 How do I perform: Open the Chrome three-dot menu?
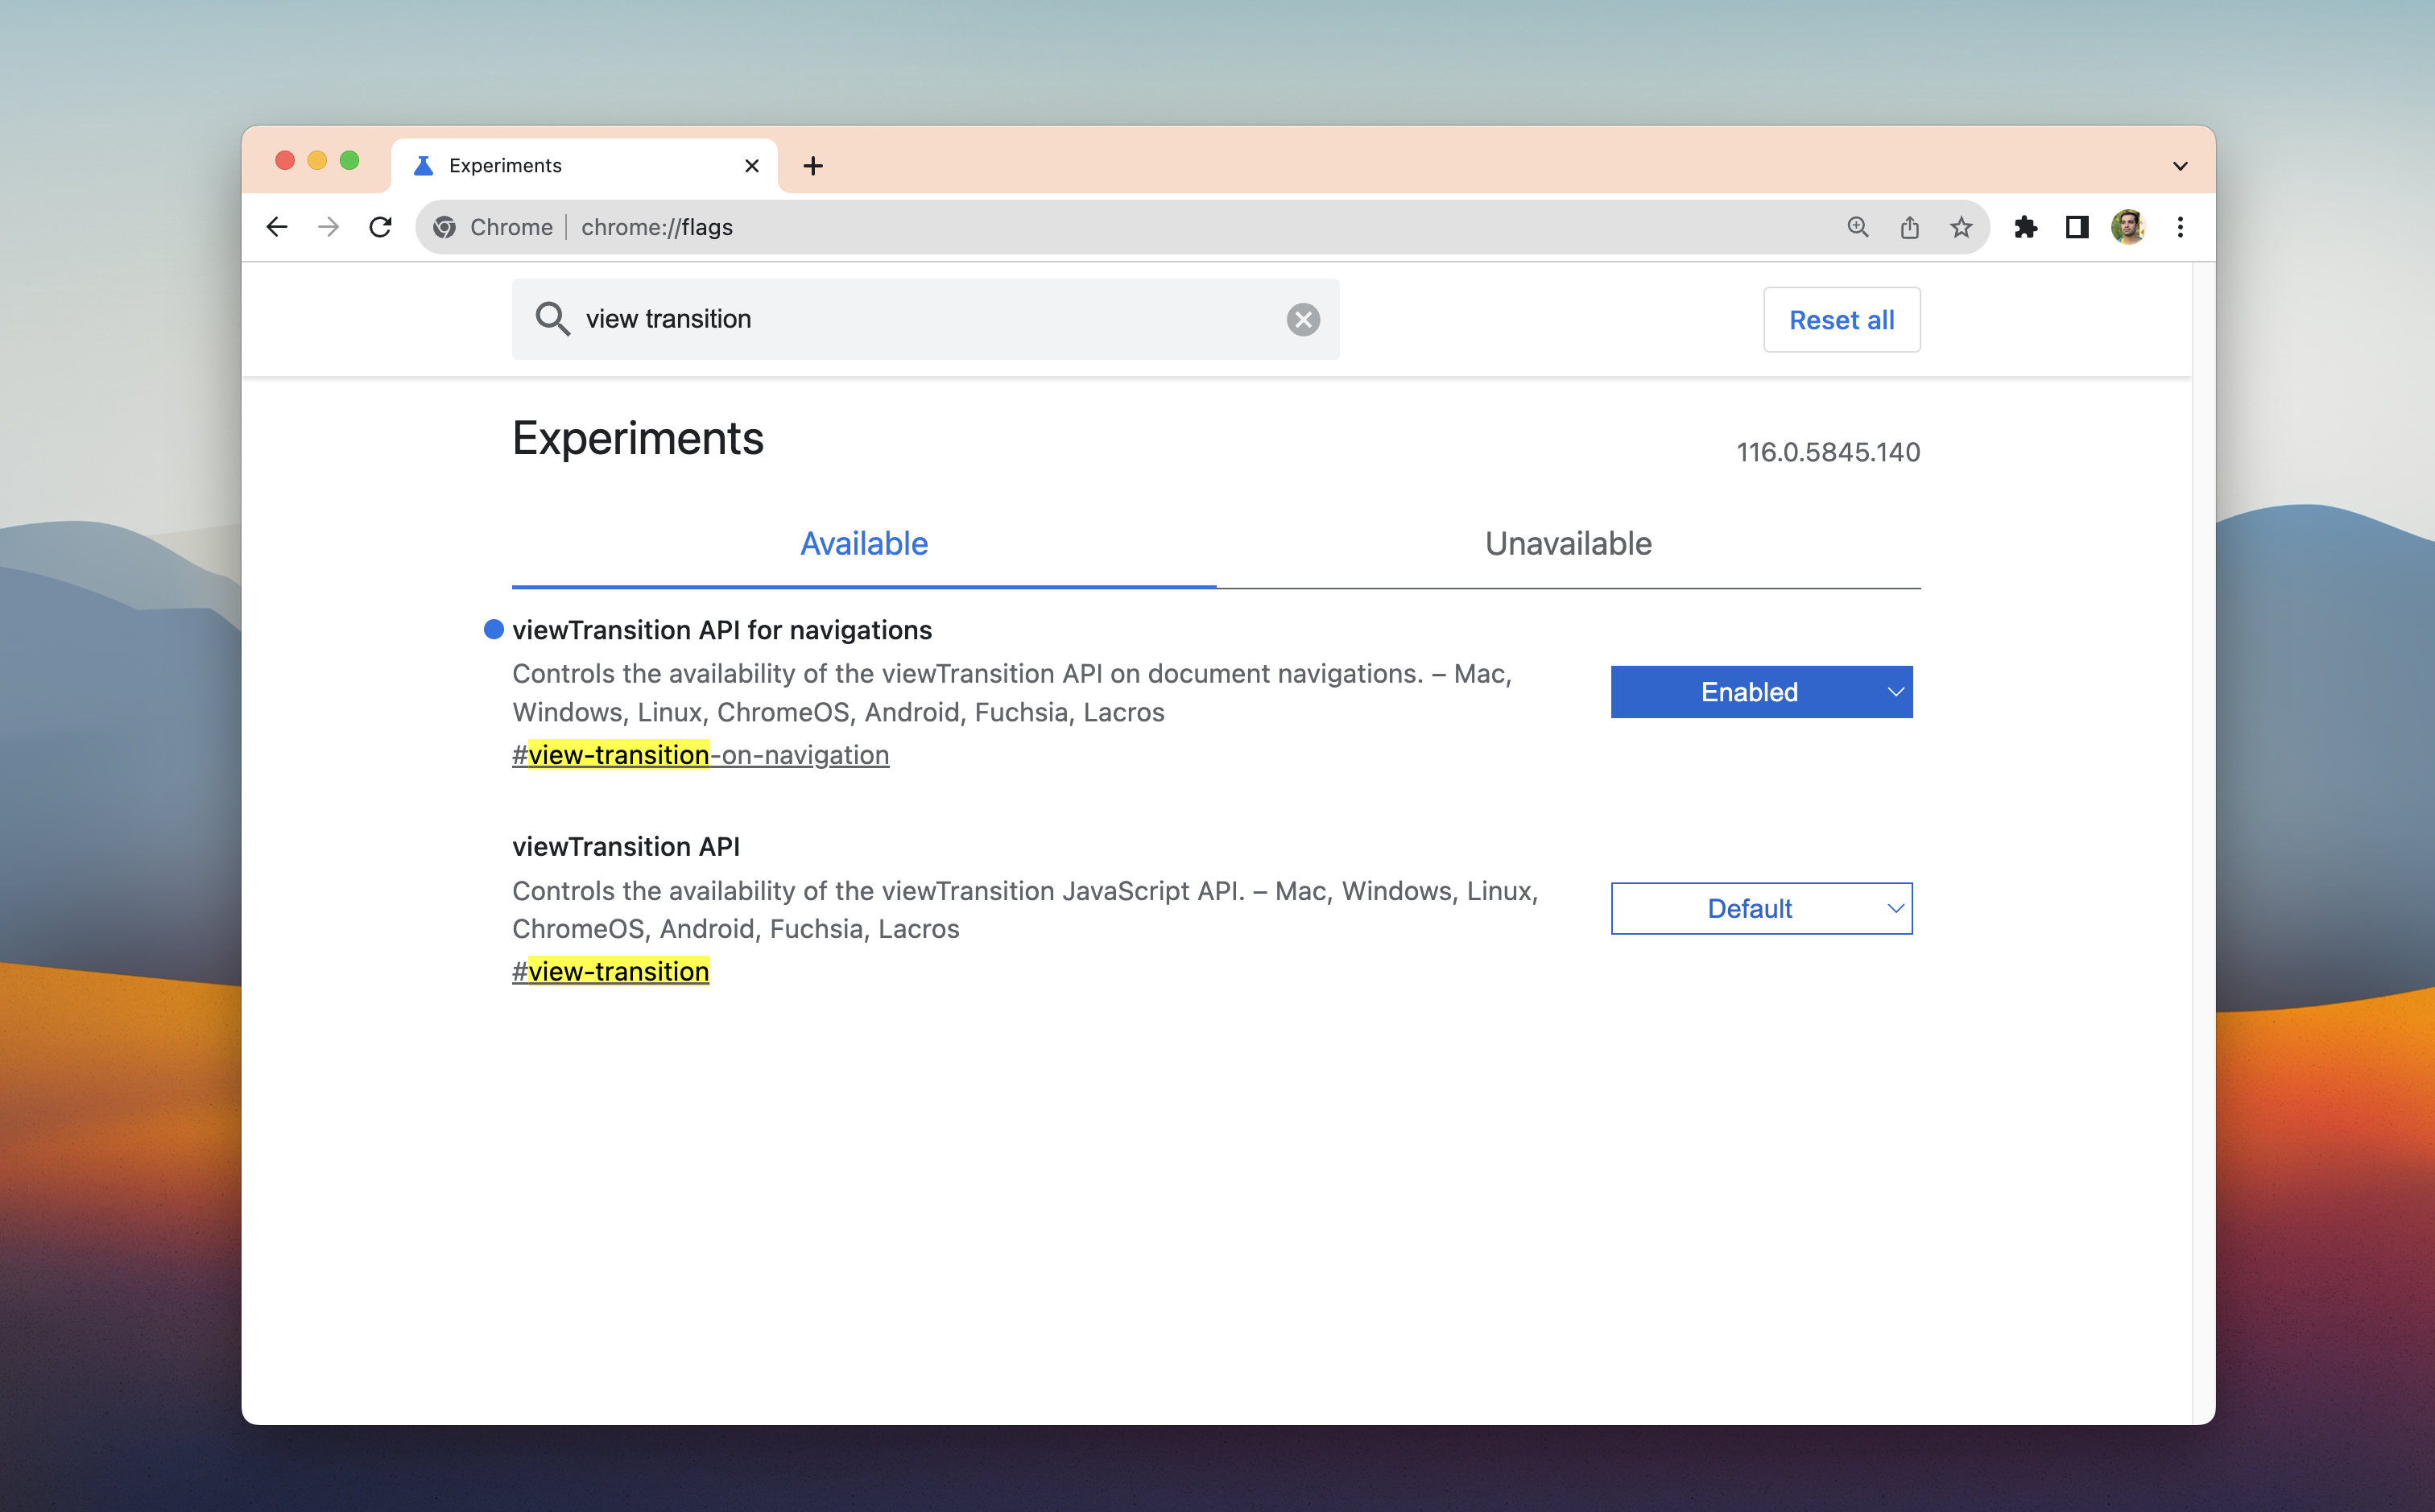point(2180,227)
